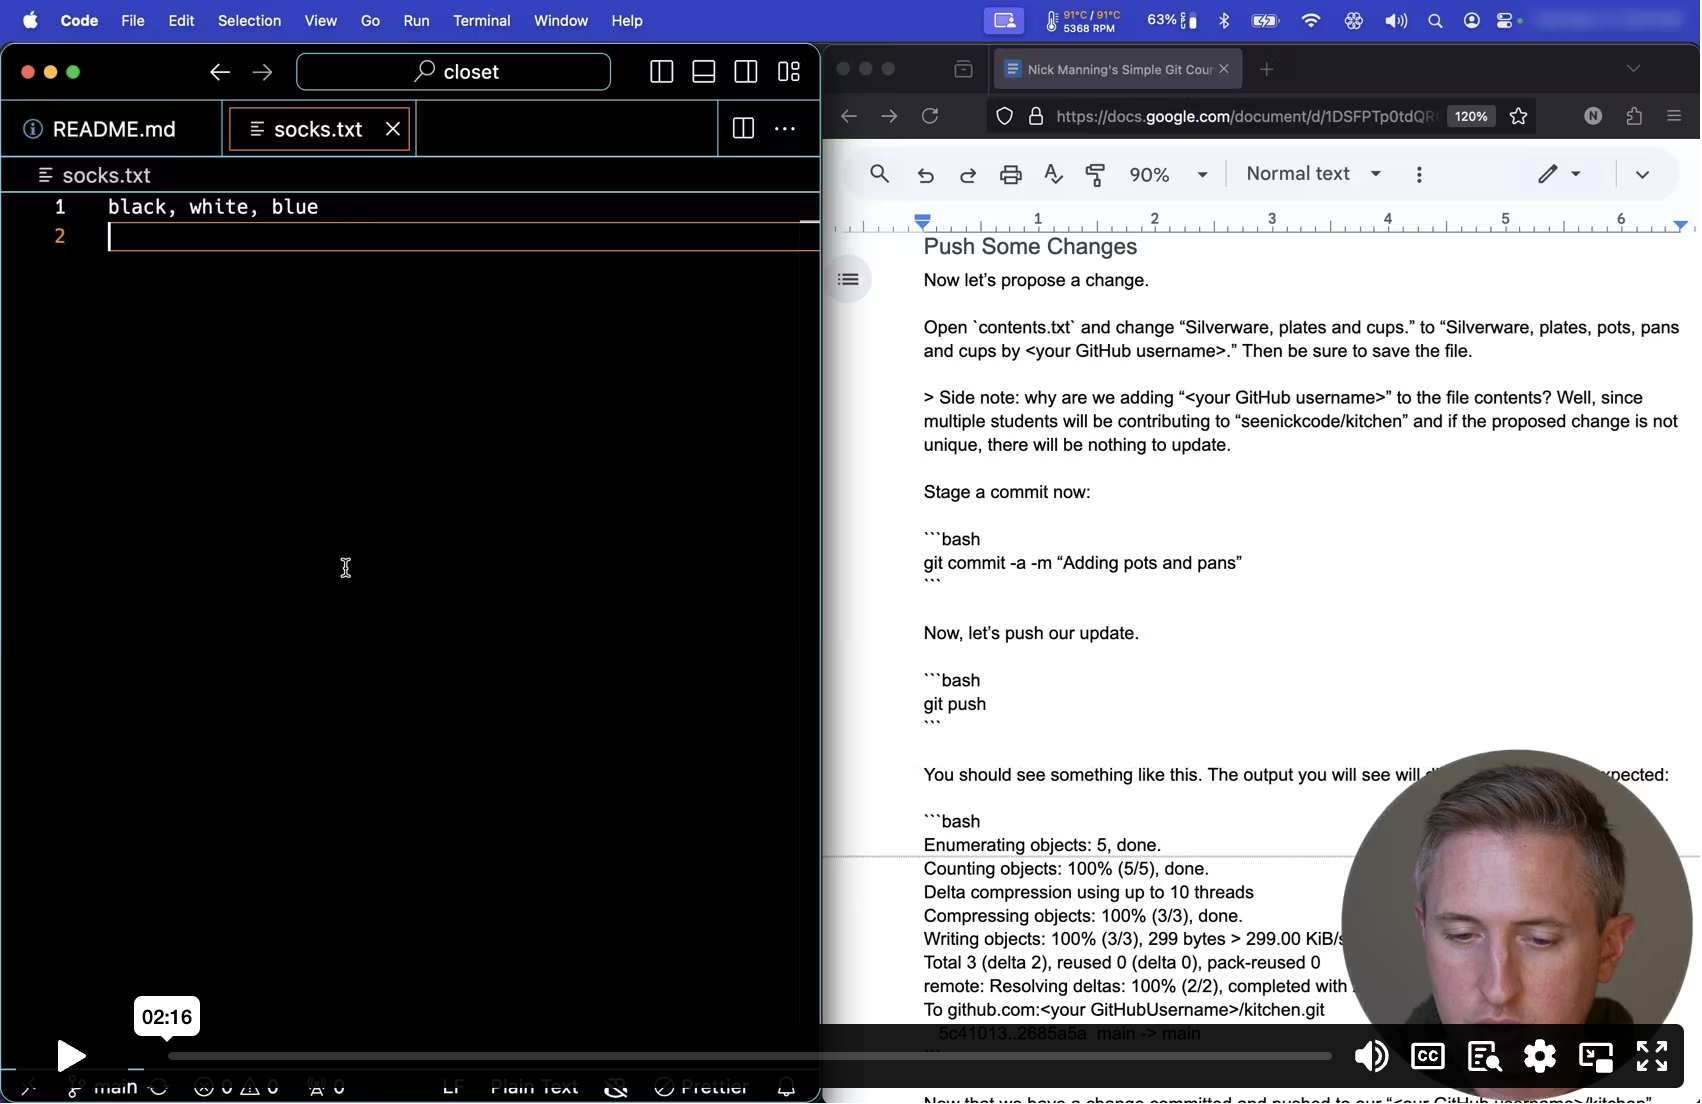
Task: Select the Nick Manning's Simple Git Course browser tab
Action: (x=1118, y=69)
